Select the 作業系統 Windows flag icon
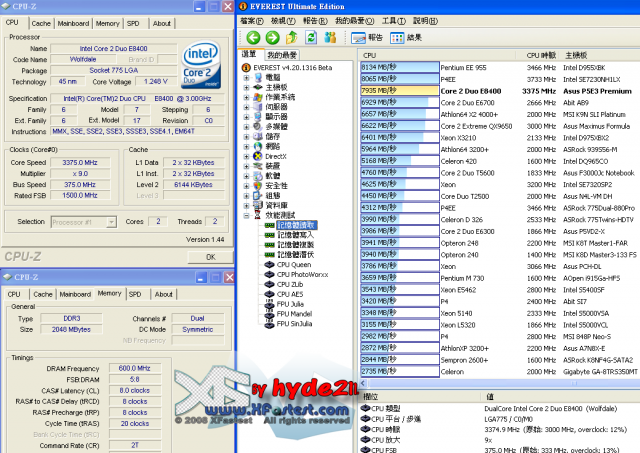The width and height of the screenshot is (640, 453). 258,97
